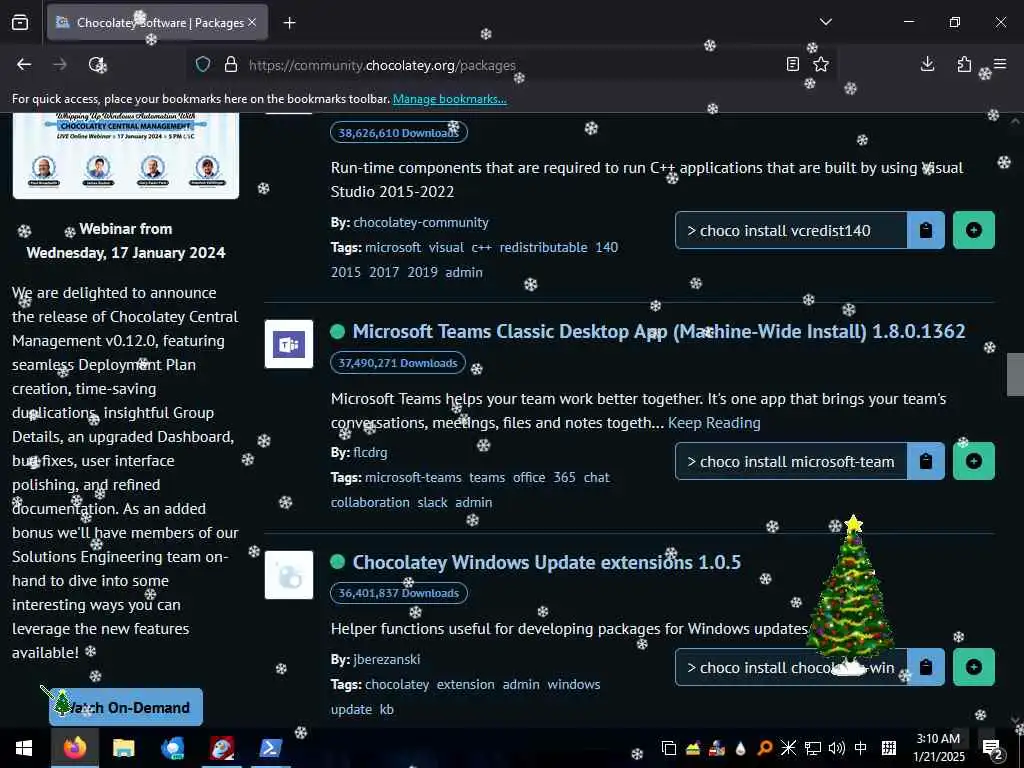Open Microsoft Teams Classic Desktop App package

point(658,332)
